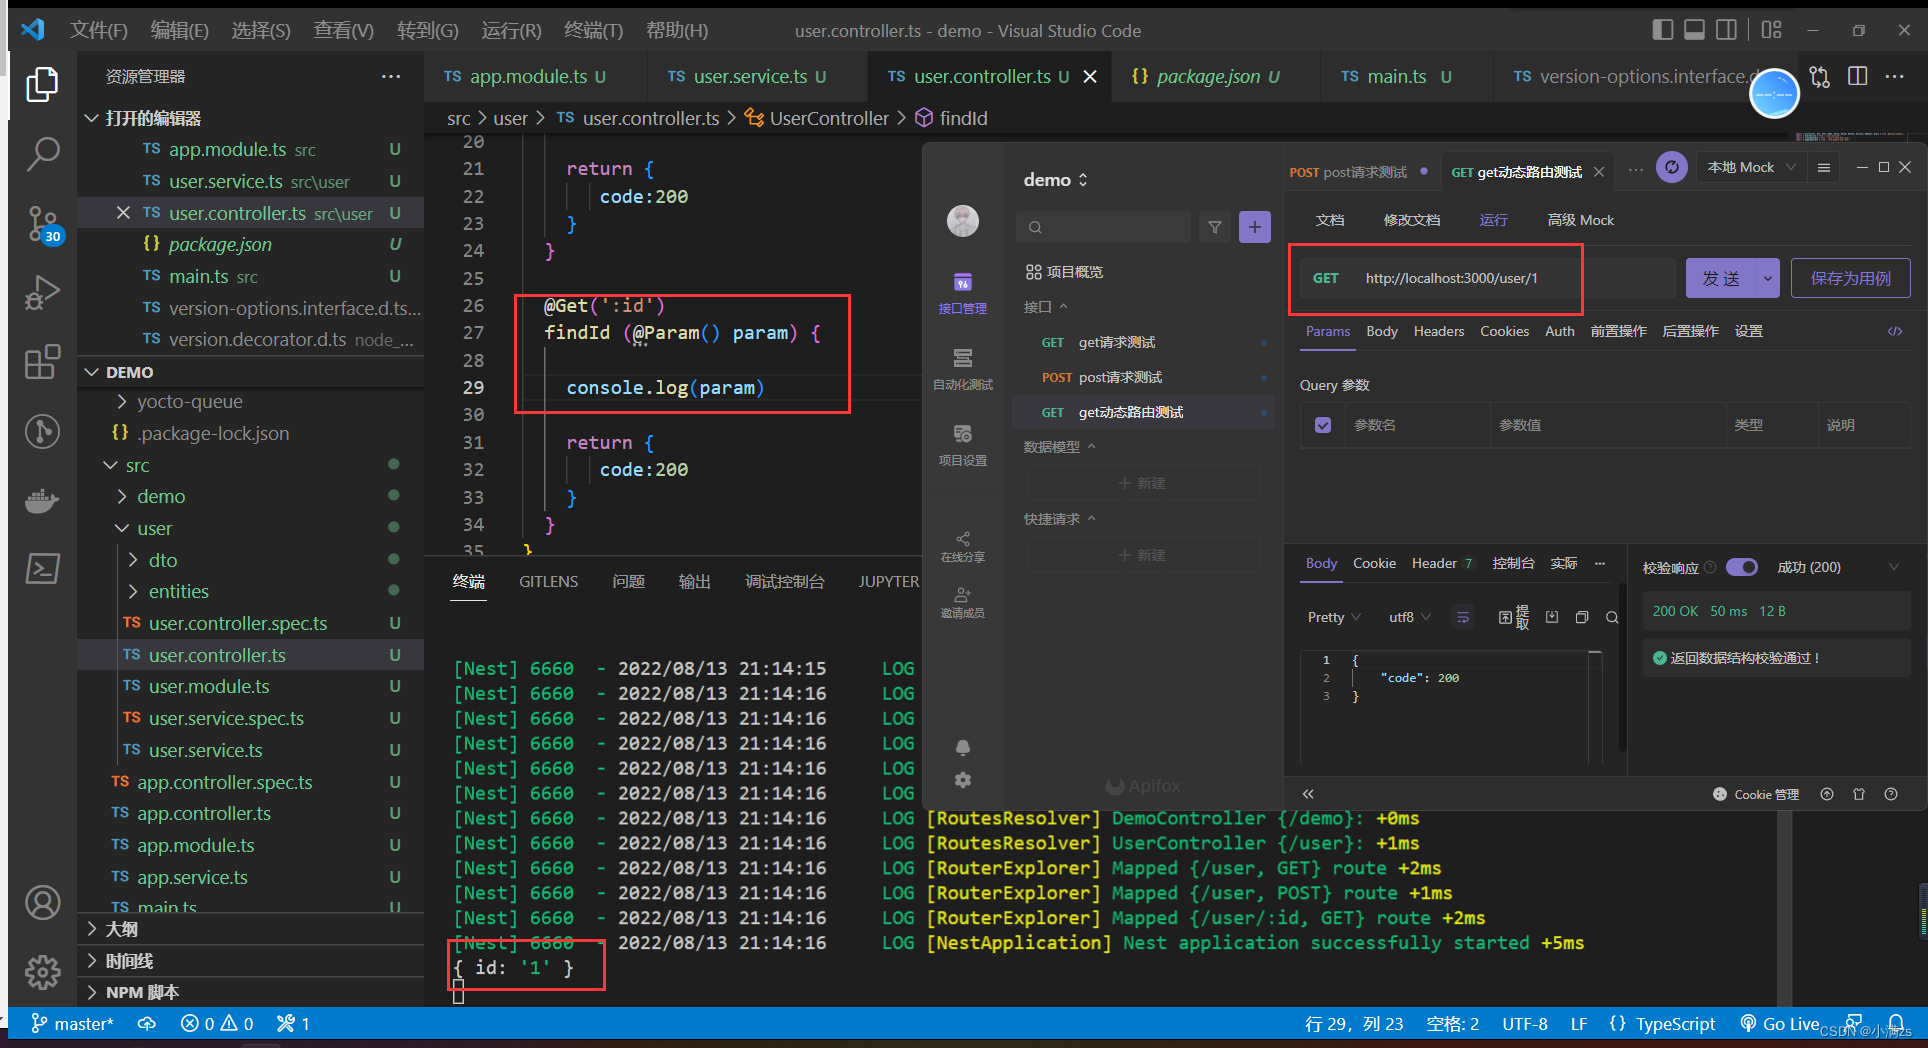Screen dimensions: 1928x1048
Task: Toggle the word wrap icon in response toolbar
Action: pos(1463,617)
